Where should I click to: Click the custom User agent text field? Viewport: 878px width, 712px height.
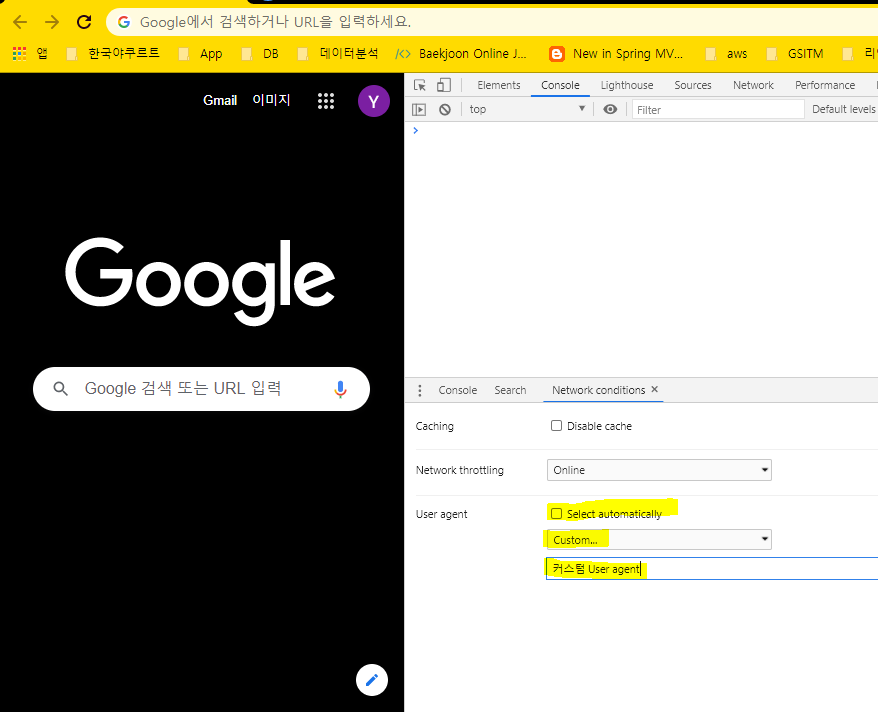tap(712, 569)
